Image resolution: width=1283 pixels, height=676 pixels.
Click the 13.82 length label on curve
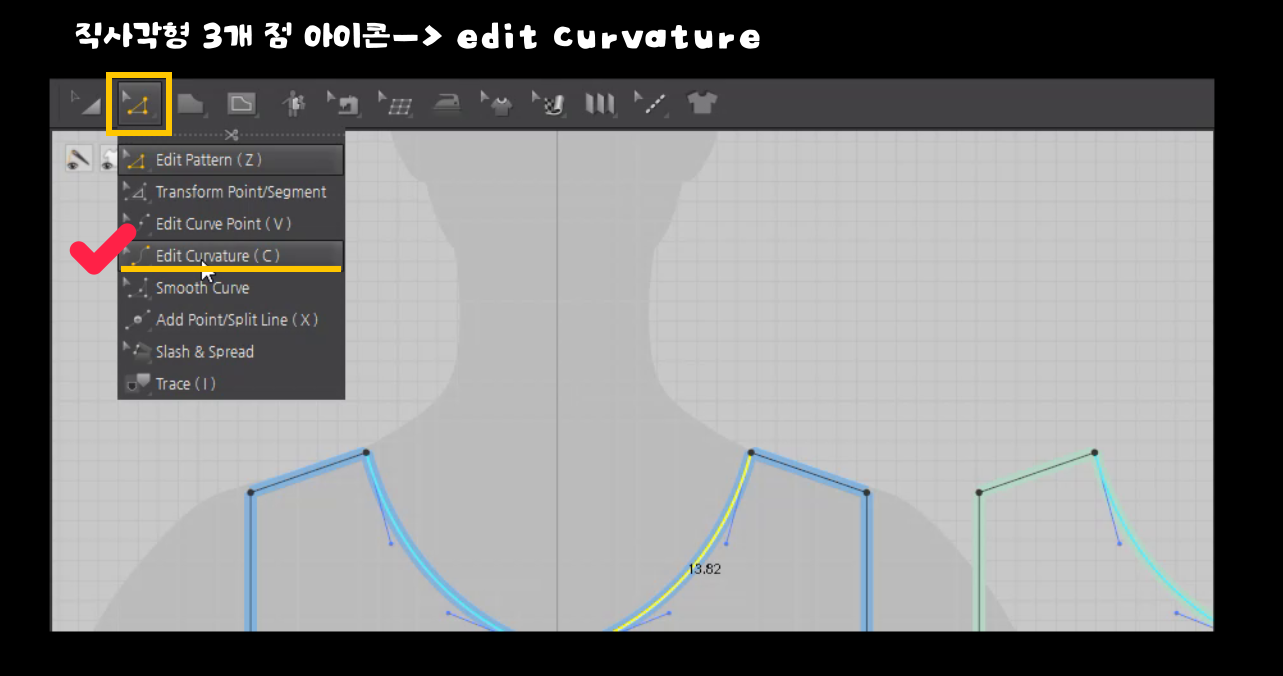pyautogui.click(x=704, y=569)
